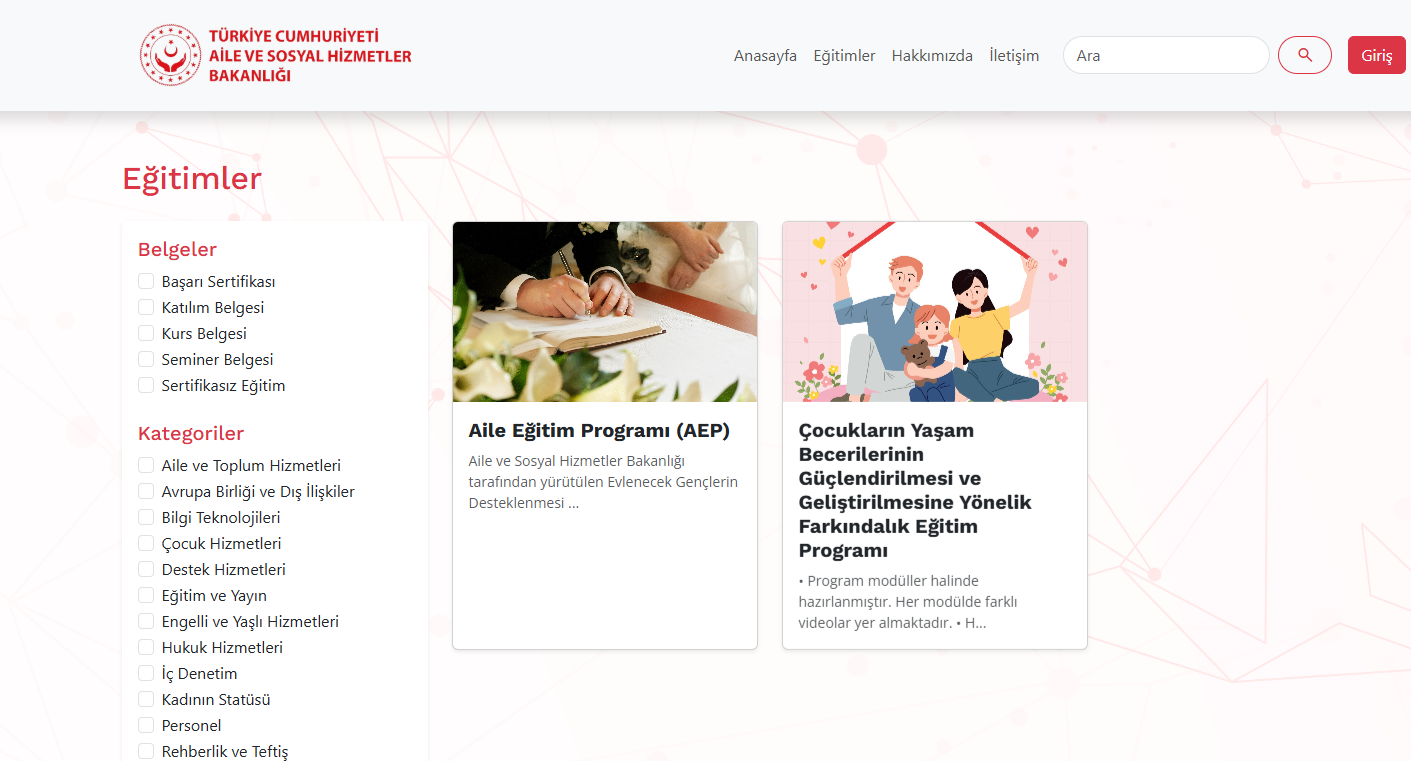Click the Aile ve Sosyal Hizmetler Bakanlığı logo
1411x761 pixels.
tap(276, 55)
